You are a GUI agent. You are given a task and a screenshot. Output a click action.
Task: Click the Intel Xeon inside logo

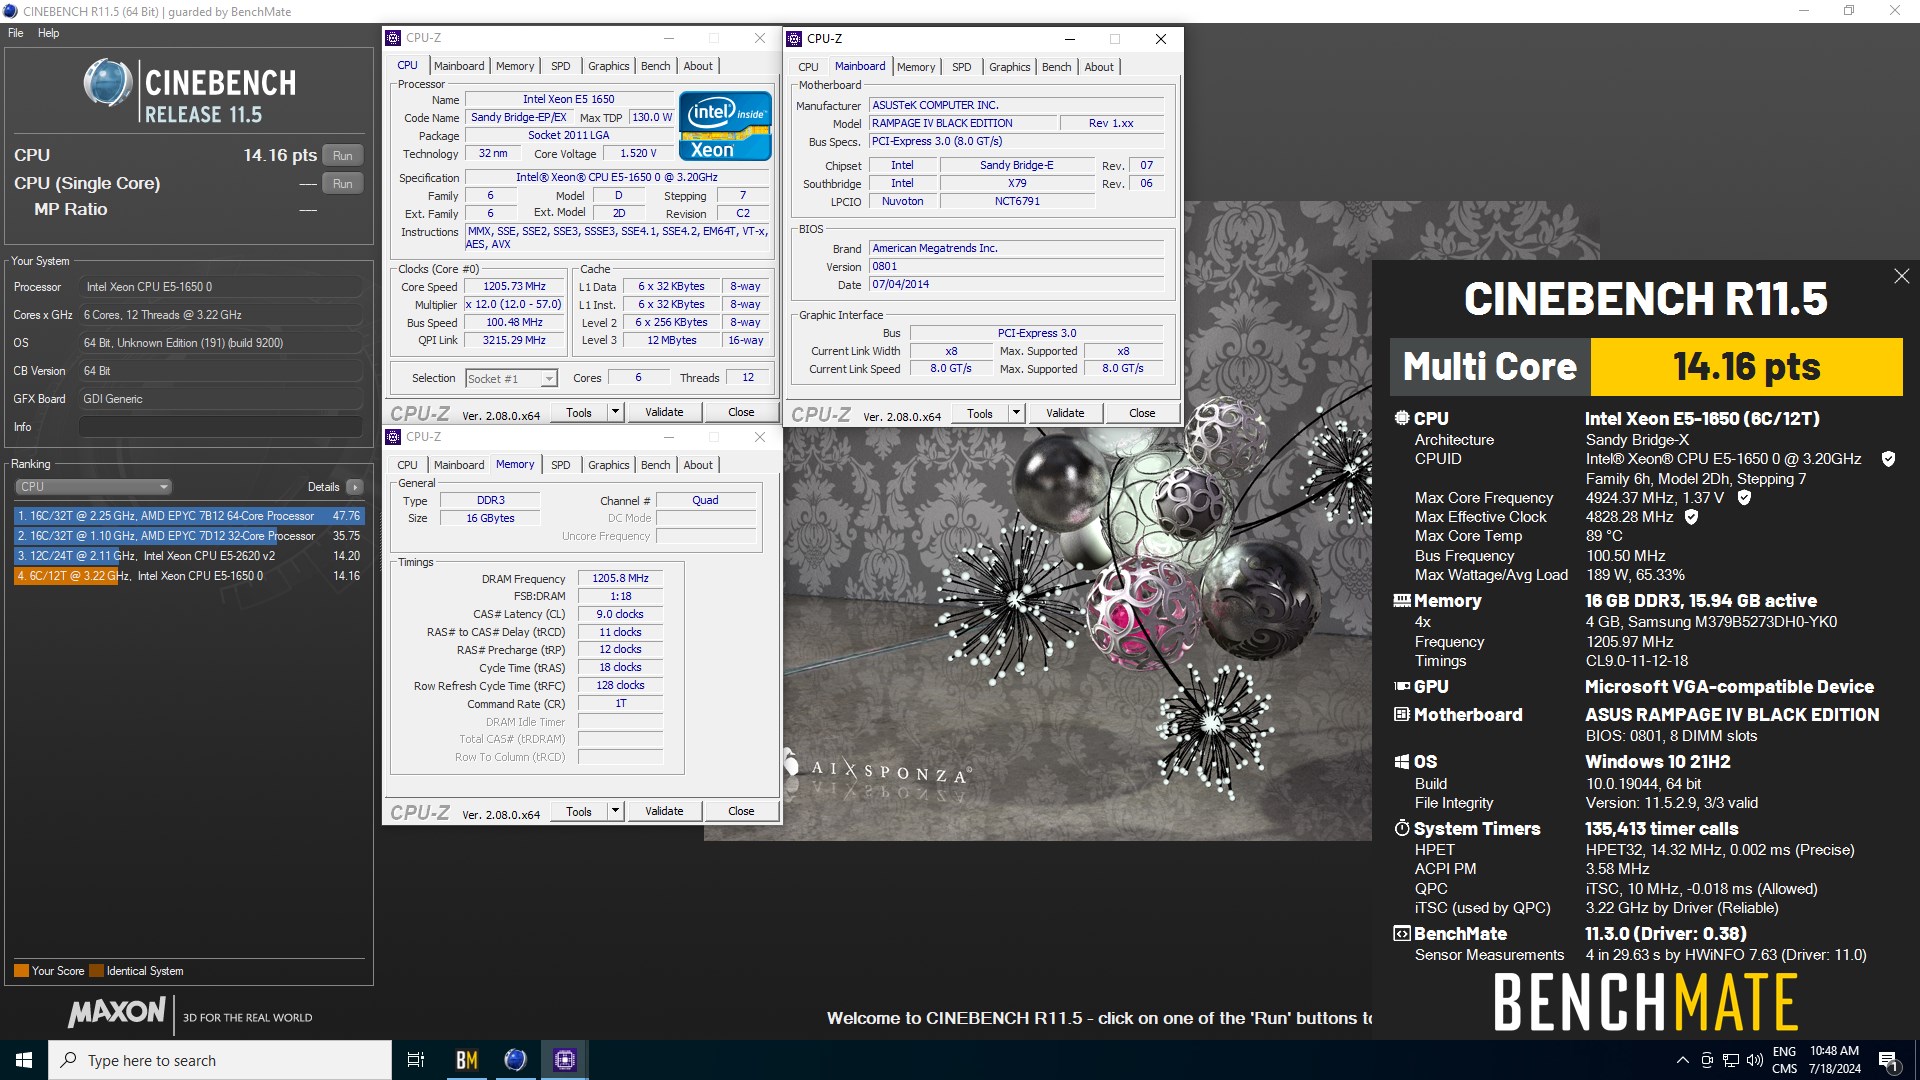point(725,126)
